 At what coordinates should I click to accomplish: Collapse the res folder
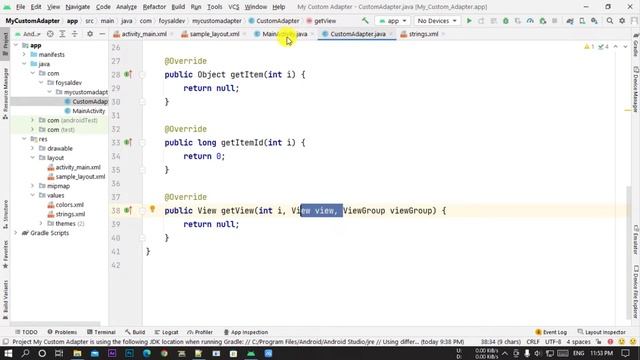click(x=24, y=139)
